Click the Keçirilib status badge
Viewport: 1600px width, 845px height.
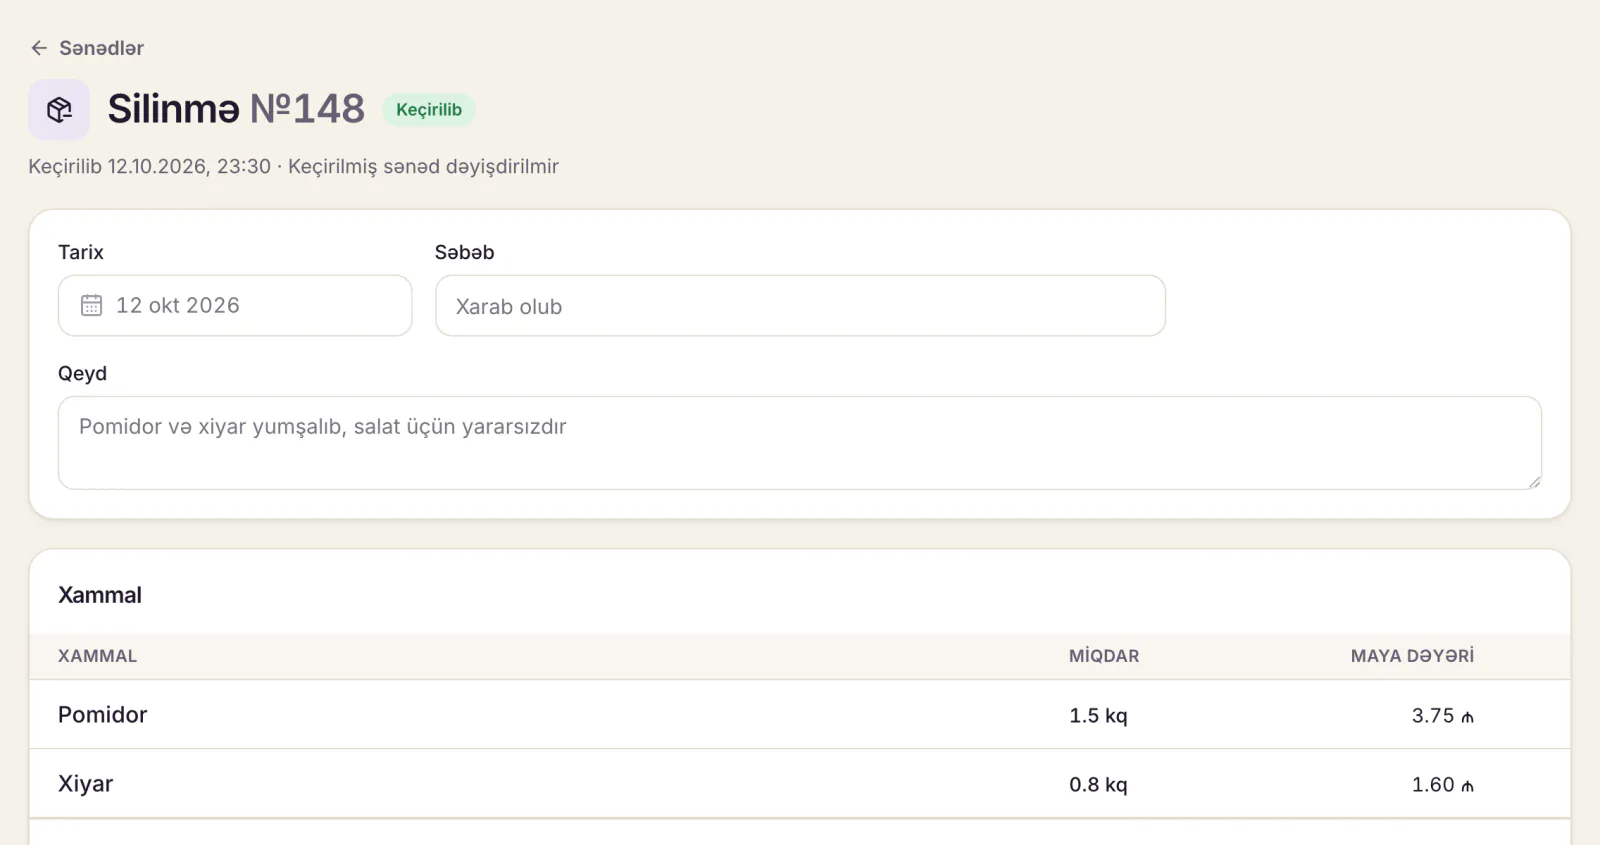429,110
